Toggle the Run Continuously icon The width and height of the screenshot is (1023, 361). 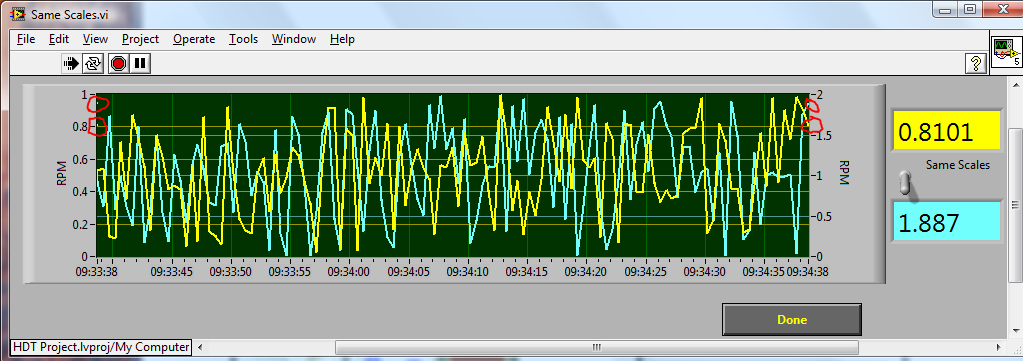click(x=93, y=63)
